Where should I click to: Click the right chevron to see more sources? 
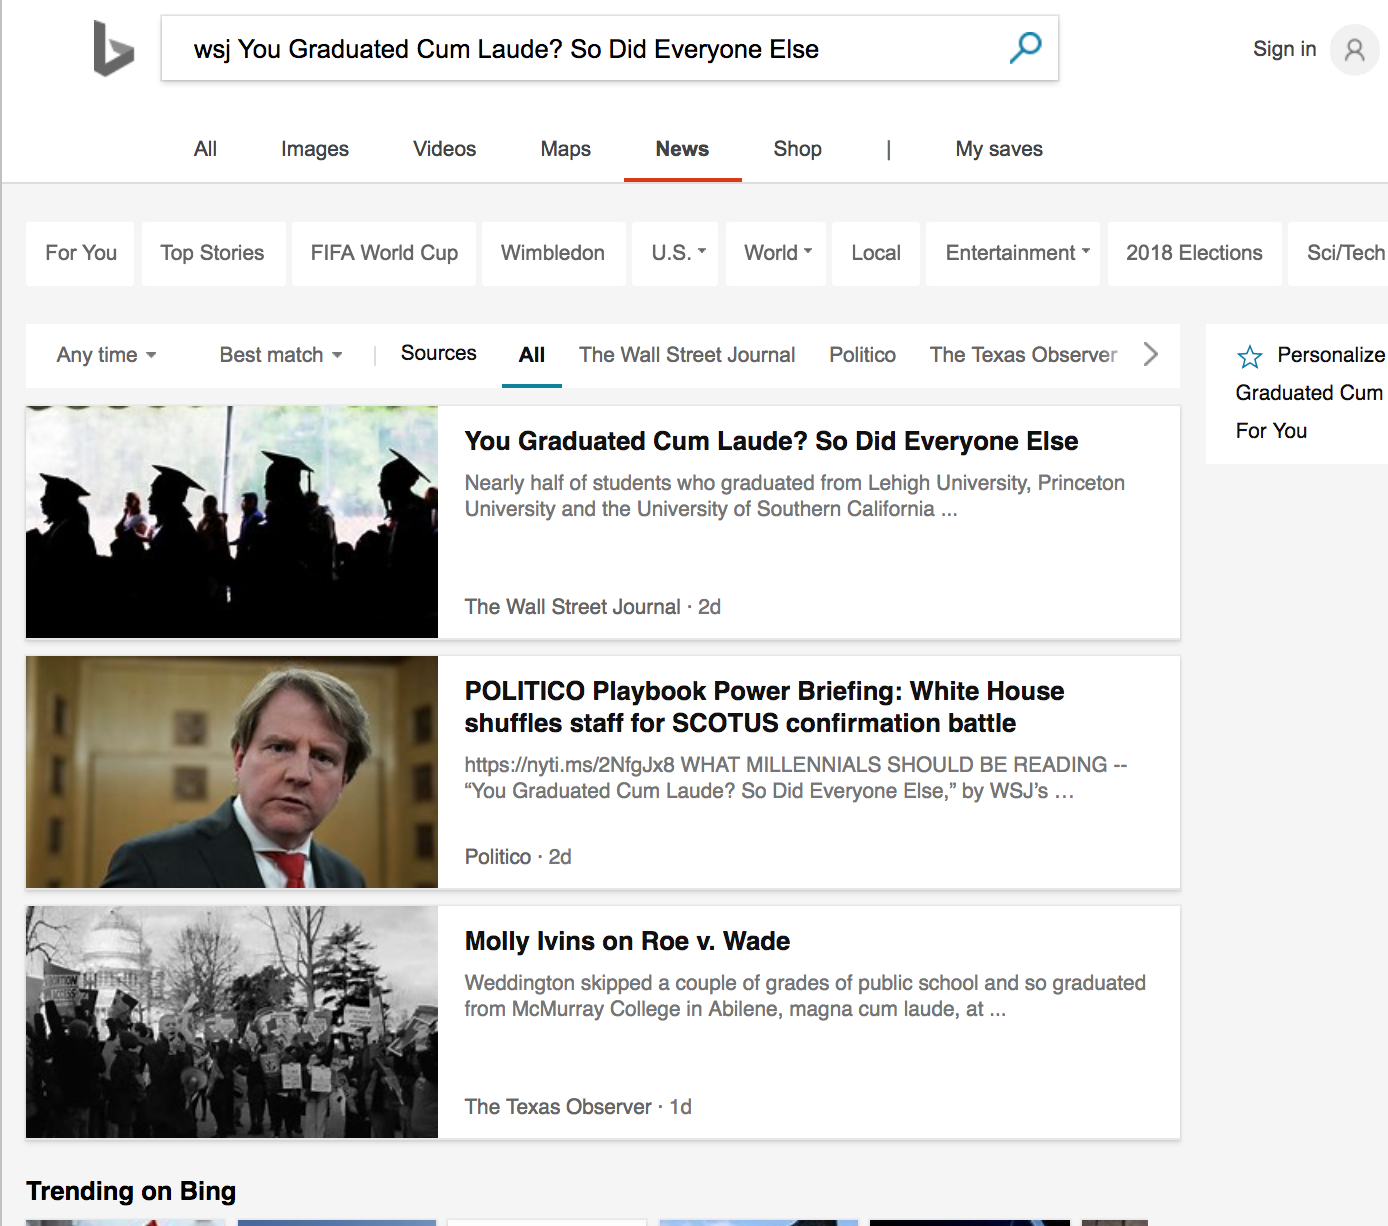pyautogui.click(x=1150, y=355)
